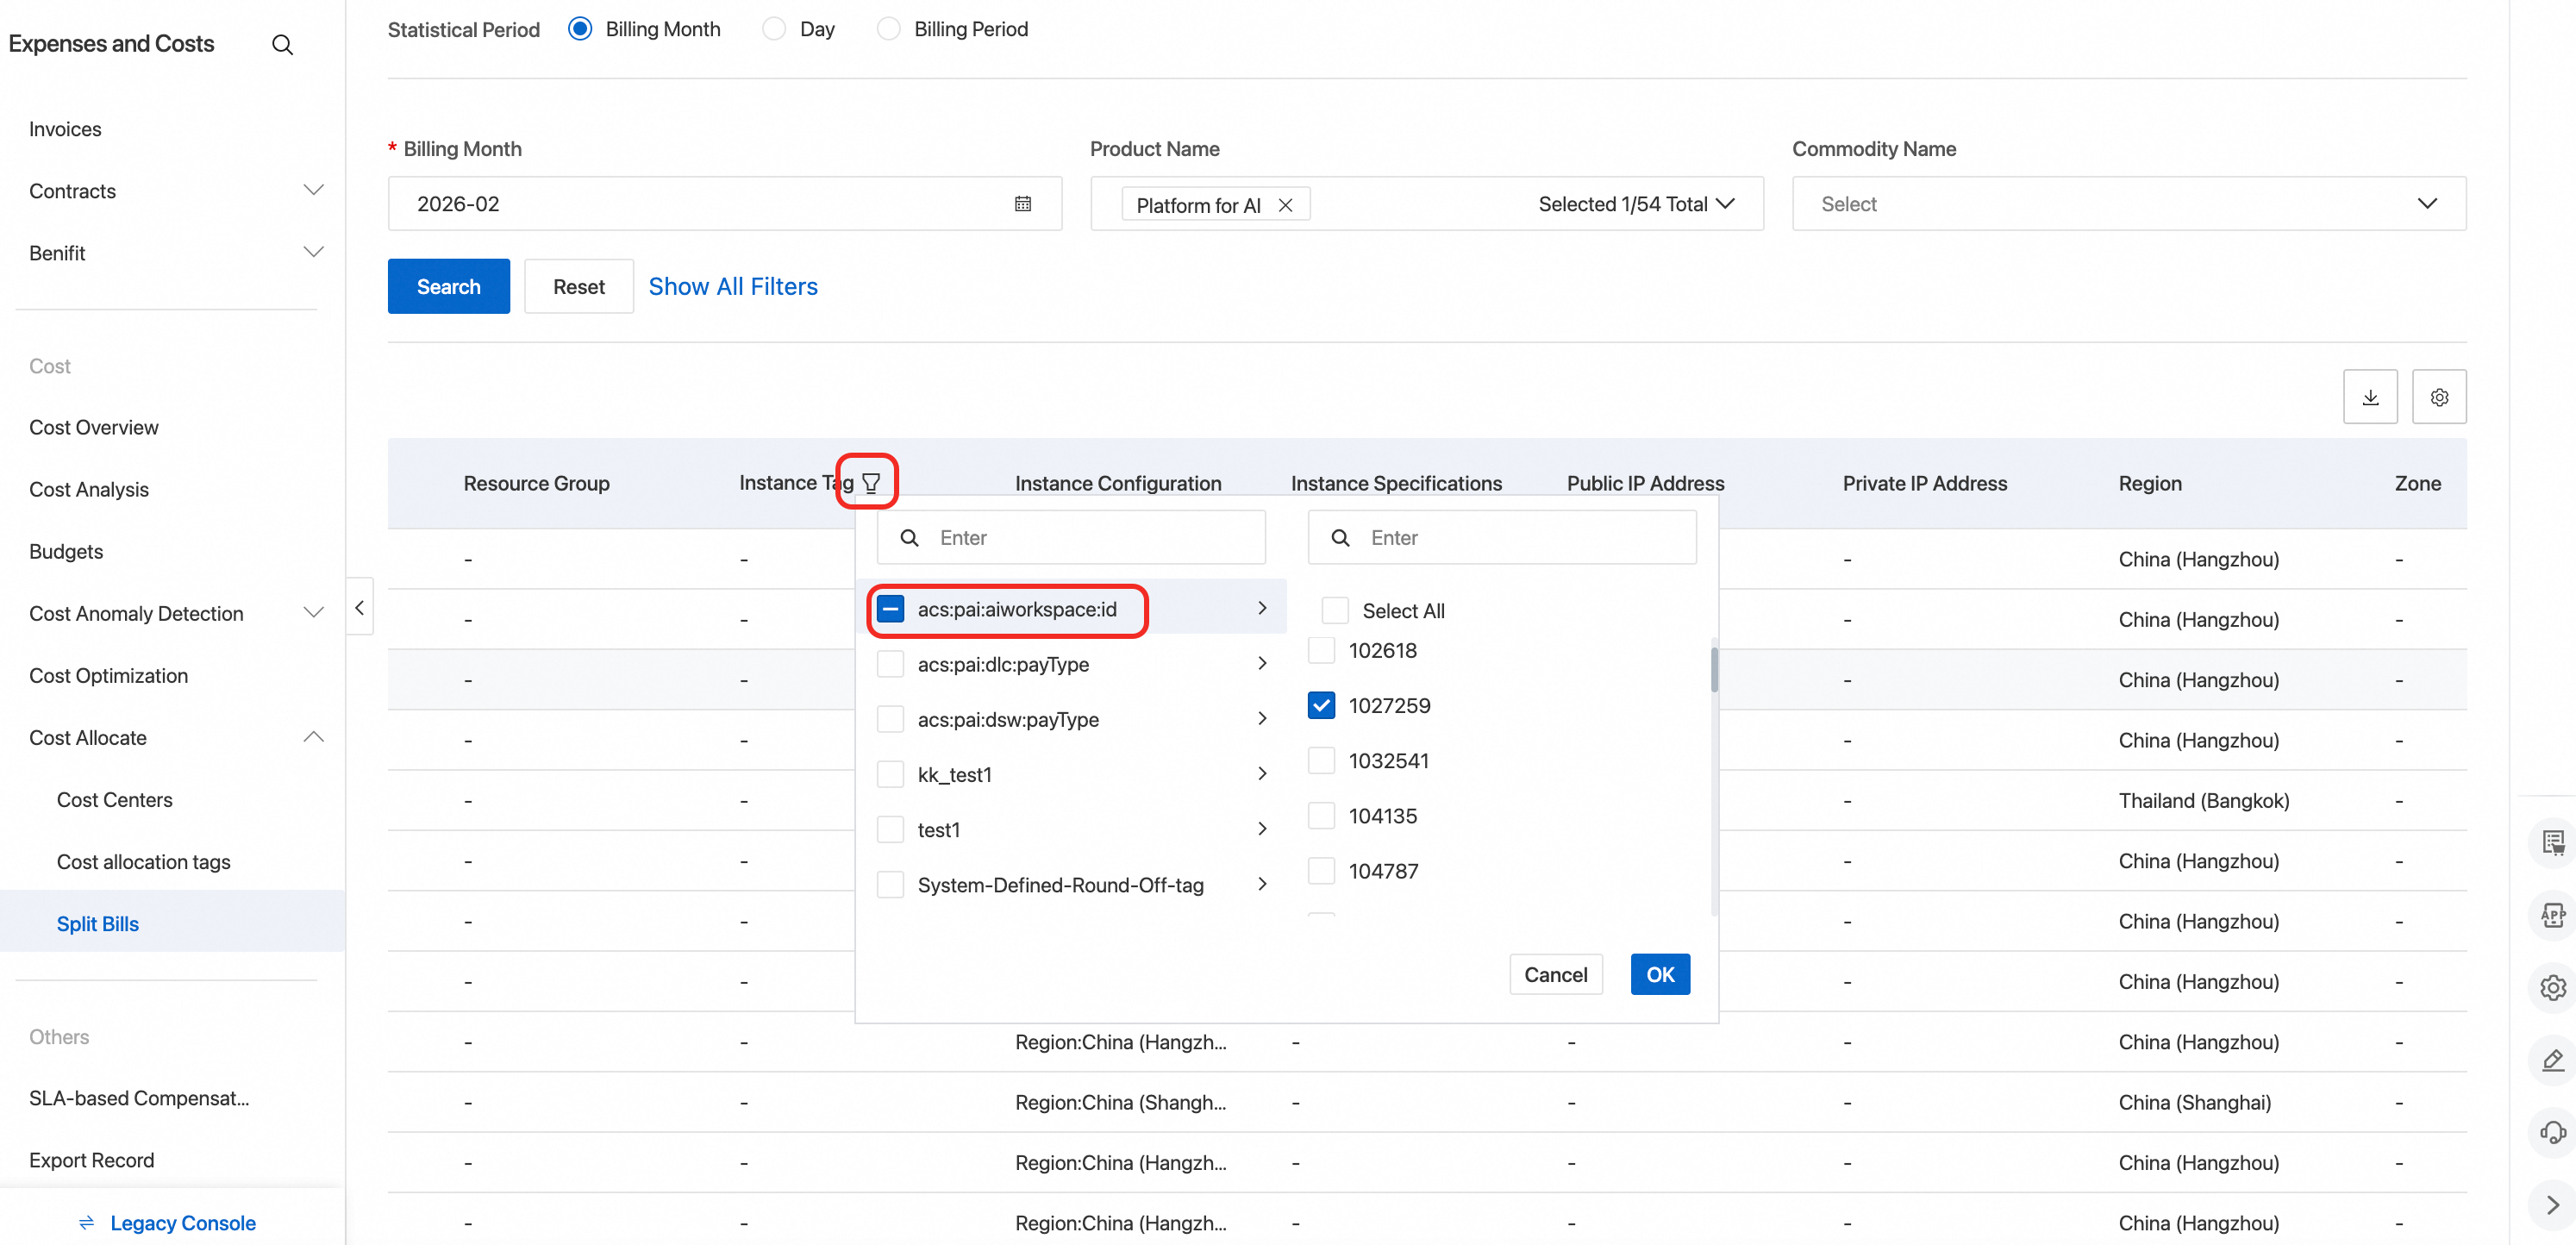Click the Legacy Console switch icon
This screenshot has height=1245, width=2576.
click(x=87, y=1222)
